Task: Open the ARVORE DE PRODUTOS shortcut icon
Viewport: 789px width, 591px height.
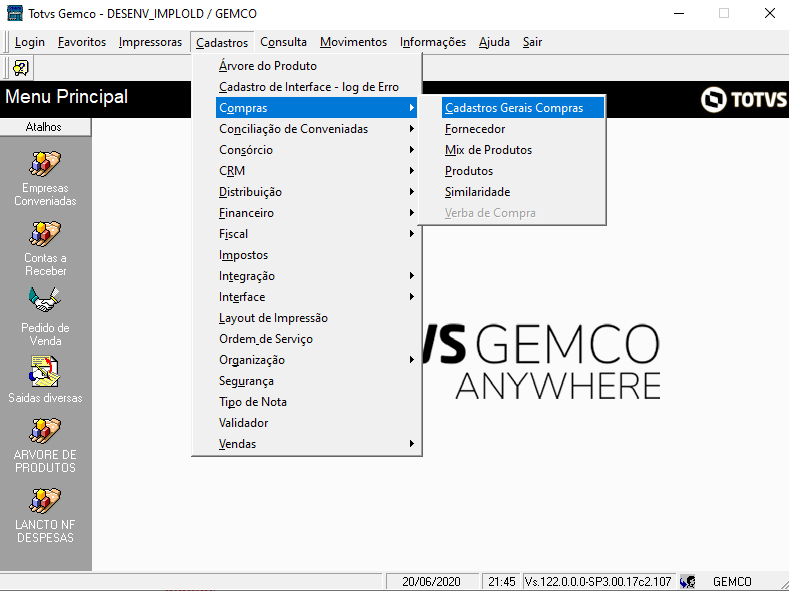Action: pos(45,431)
